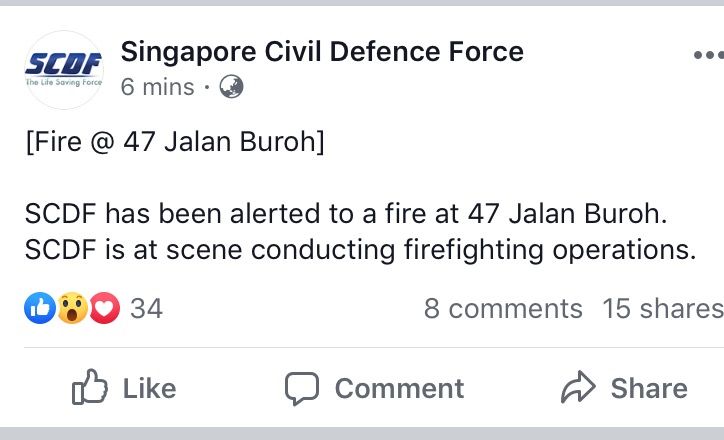Screen dimensions: 724x440
Task: Click the '[Fire @ 47 Jalan Buroh]' headline
Action: [174, 143]
